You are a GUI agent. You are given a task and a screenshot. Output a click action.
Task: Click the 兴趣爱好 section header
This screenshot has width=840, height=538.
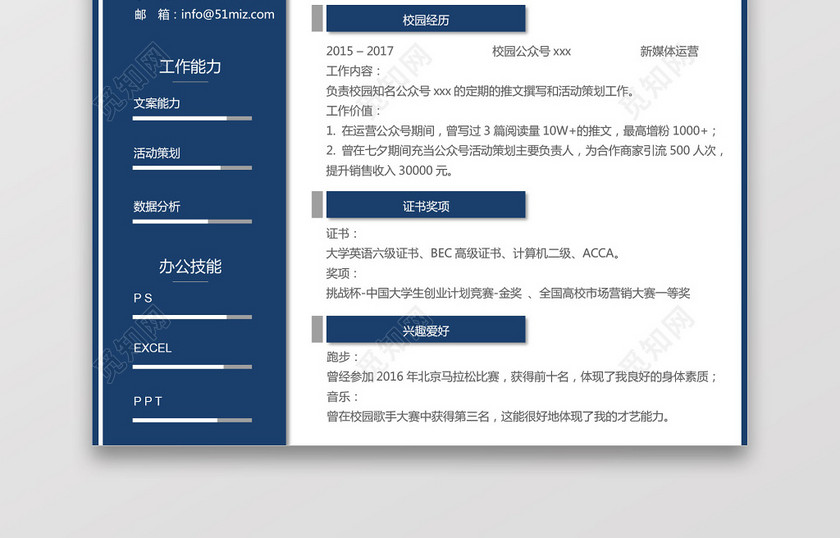click(426, 330)
